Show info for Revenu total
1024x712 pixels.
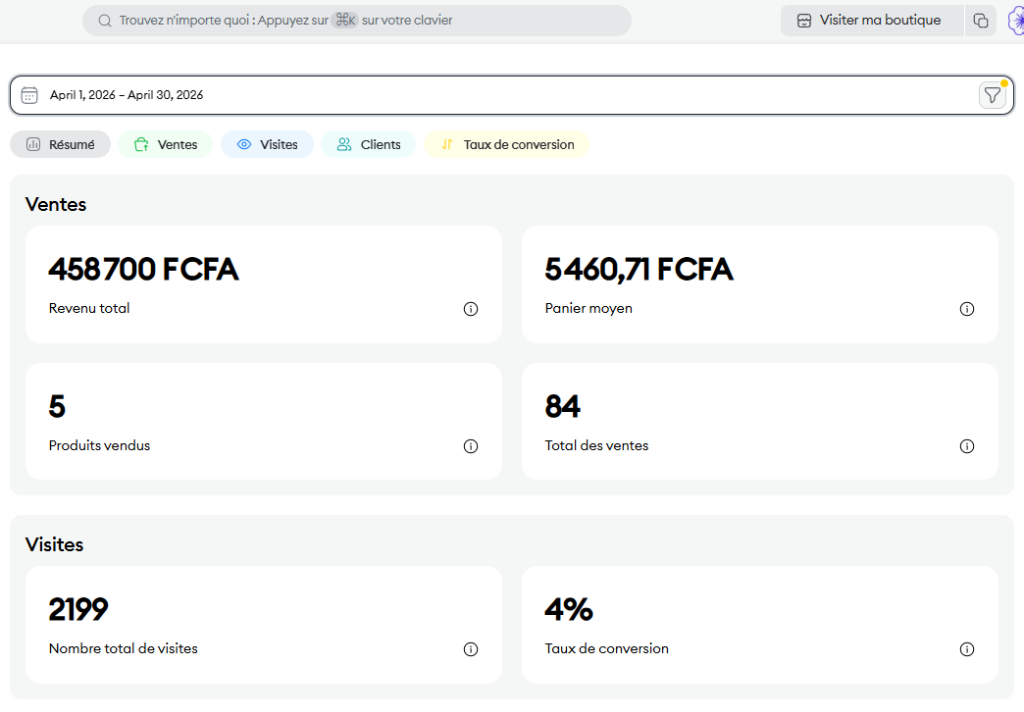pyautogui.click(x=471, y=309)
